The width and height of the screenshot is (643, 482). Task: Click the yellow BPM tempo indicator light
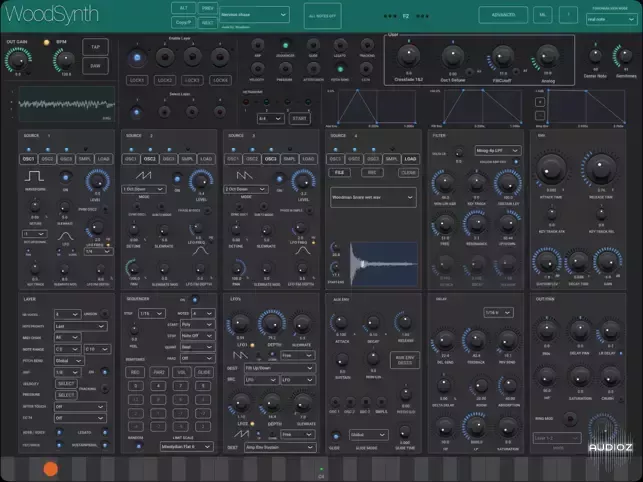[x=46, y=42]
